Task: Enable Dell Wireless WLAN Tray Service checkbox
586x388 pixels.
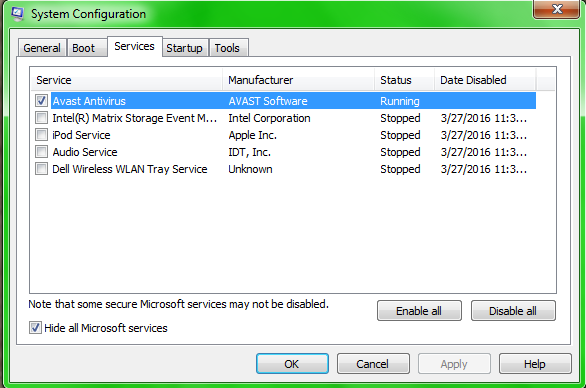Action: point(41,169)
